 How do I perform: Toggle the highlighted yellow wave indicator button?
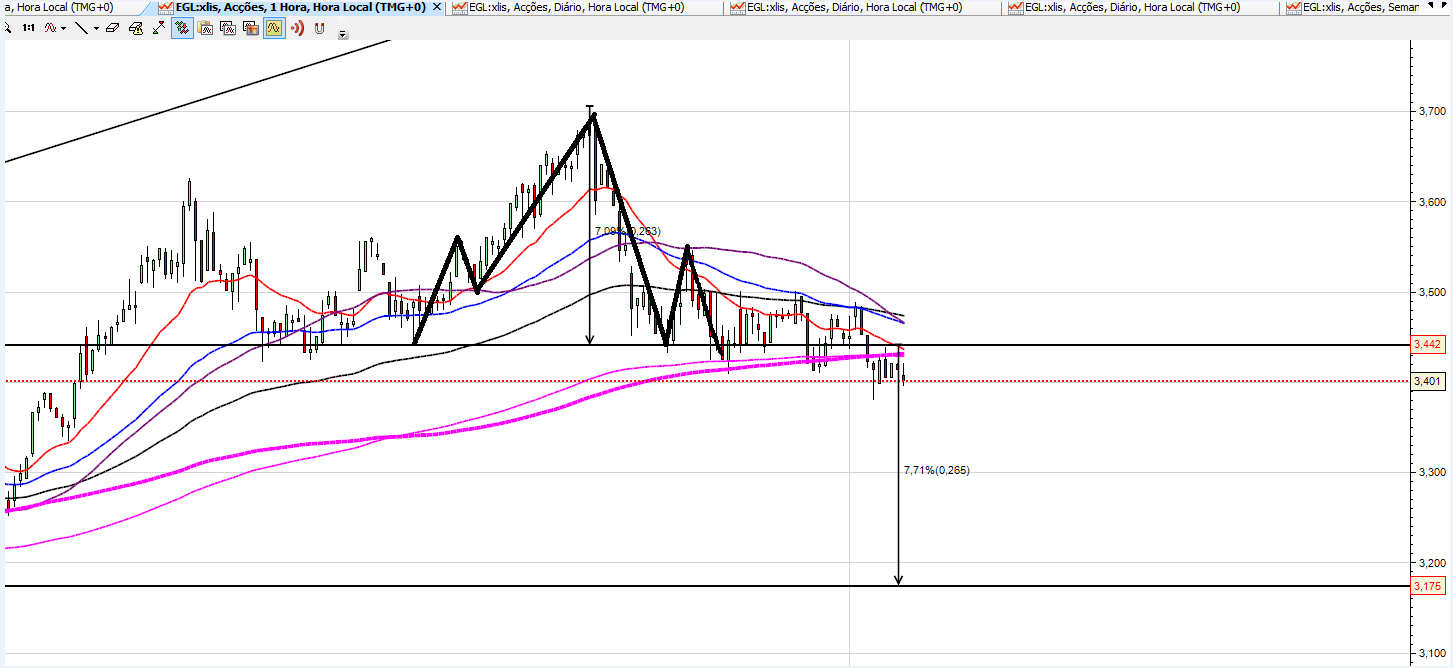274,28
